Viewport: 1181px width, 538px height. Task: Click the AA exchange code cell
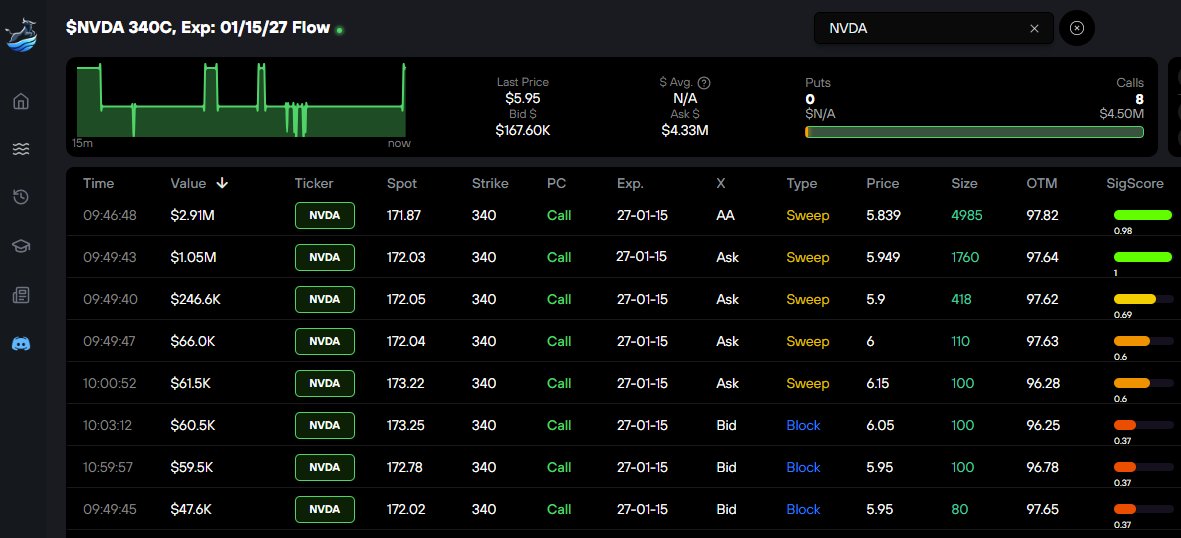point(724,216)
